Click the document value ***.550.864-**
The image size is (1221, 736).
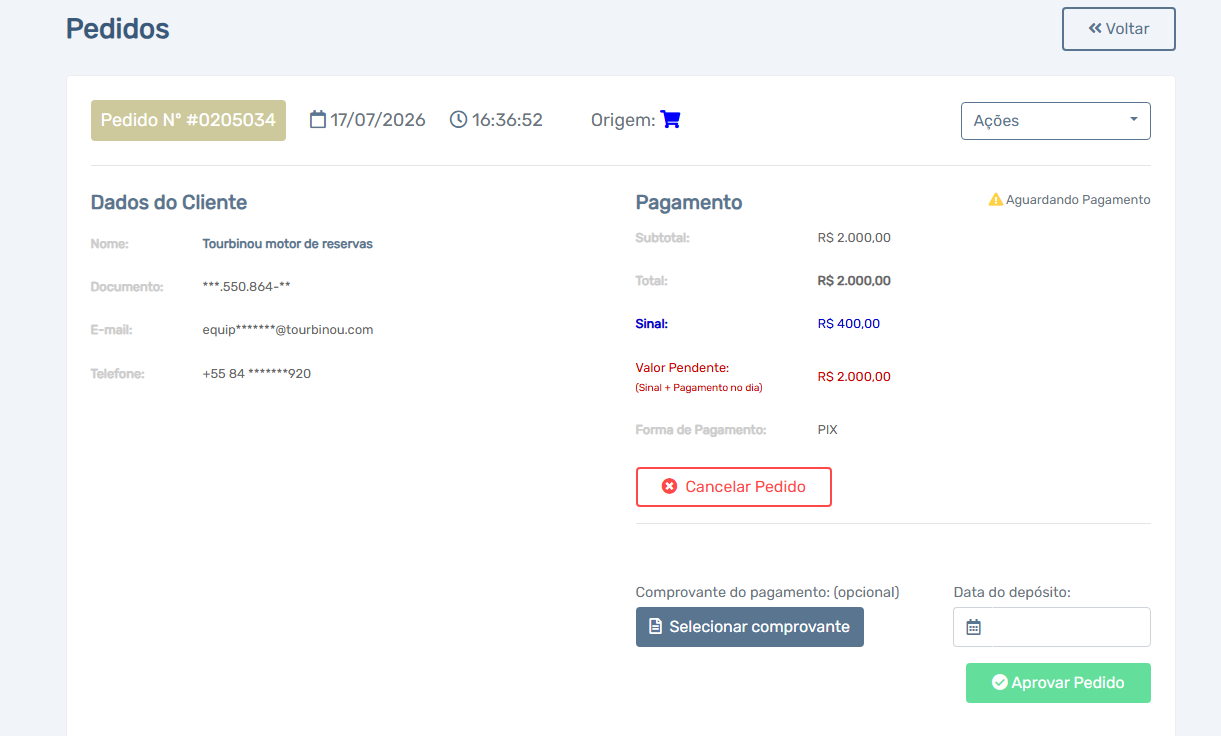246,287
